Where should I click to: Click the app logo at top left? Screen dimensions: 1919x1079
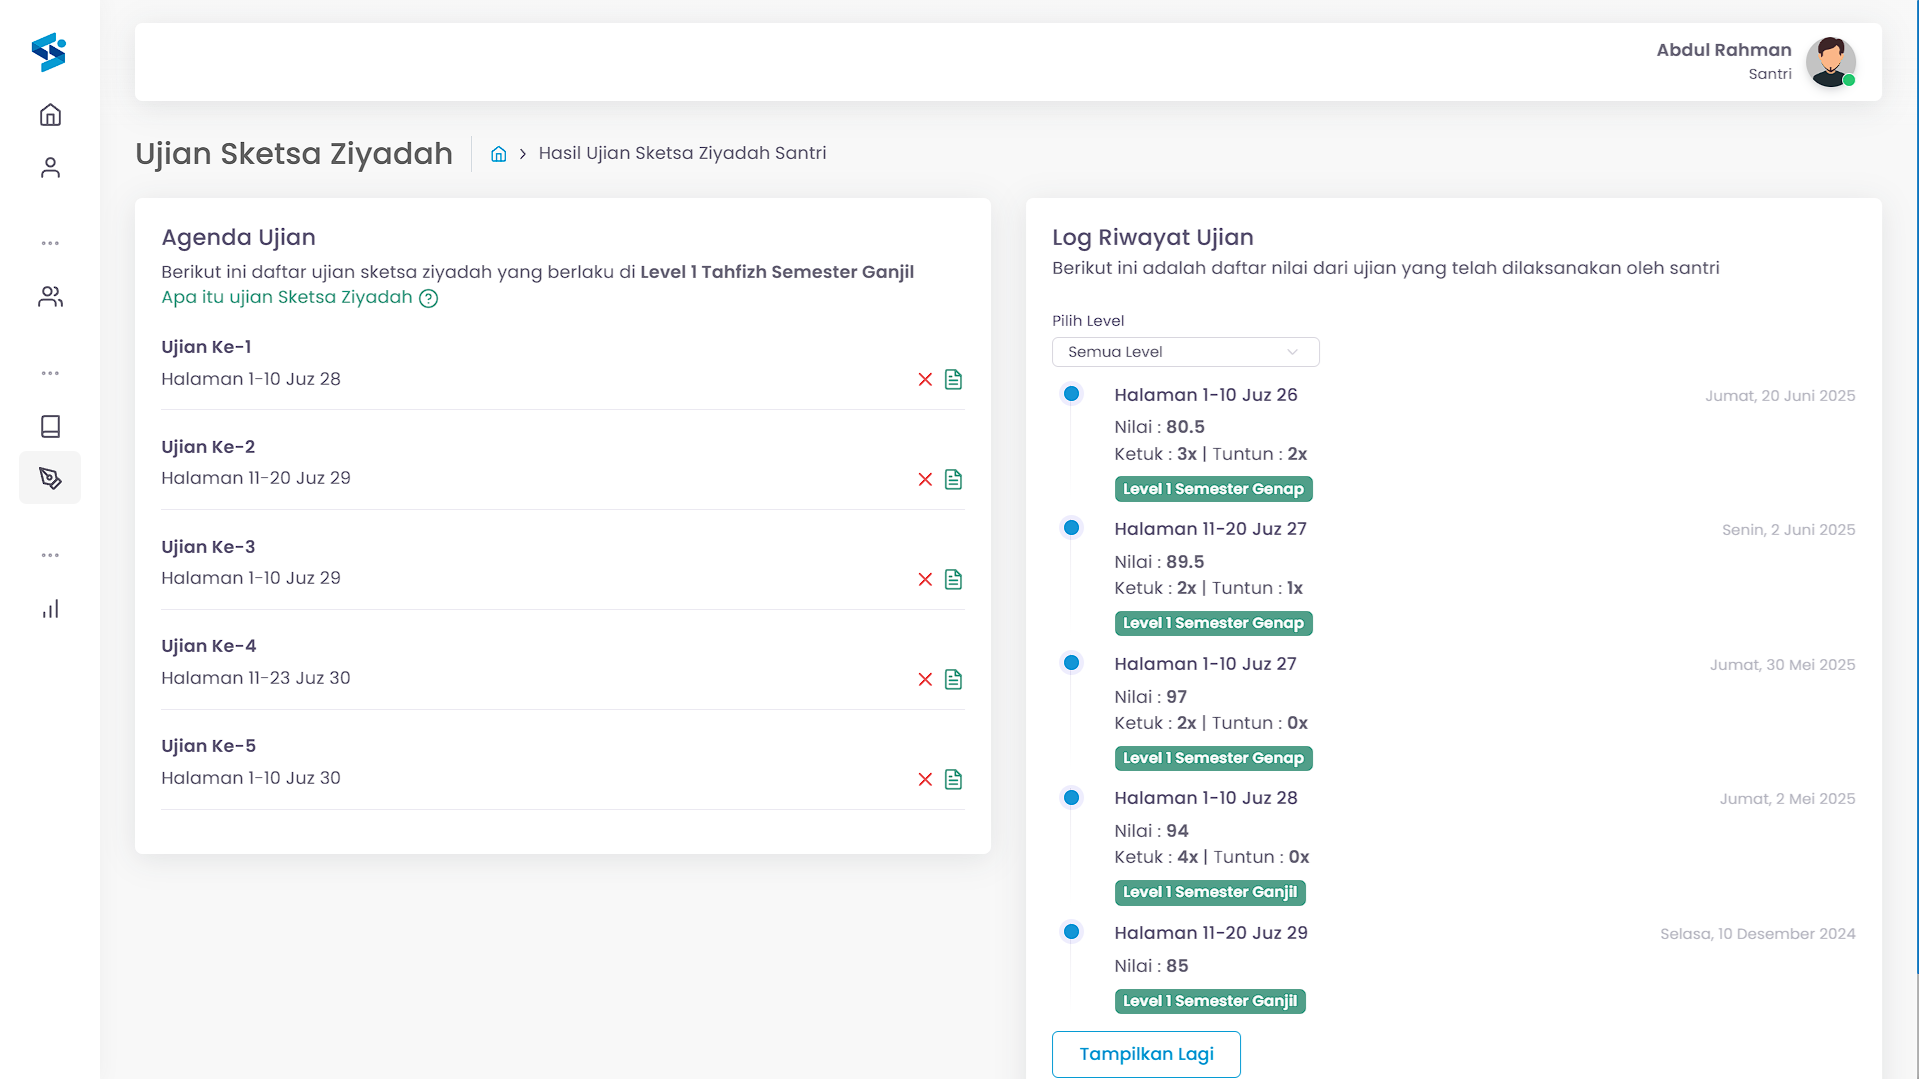pos(50,52)
